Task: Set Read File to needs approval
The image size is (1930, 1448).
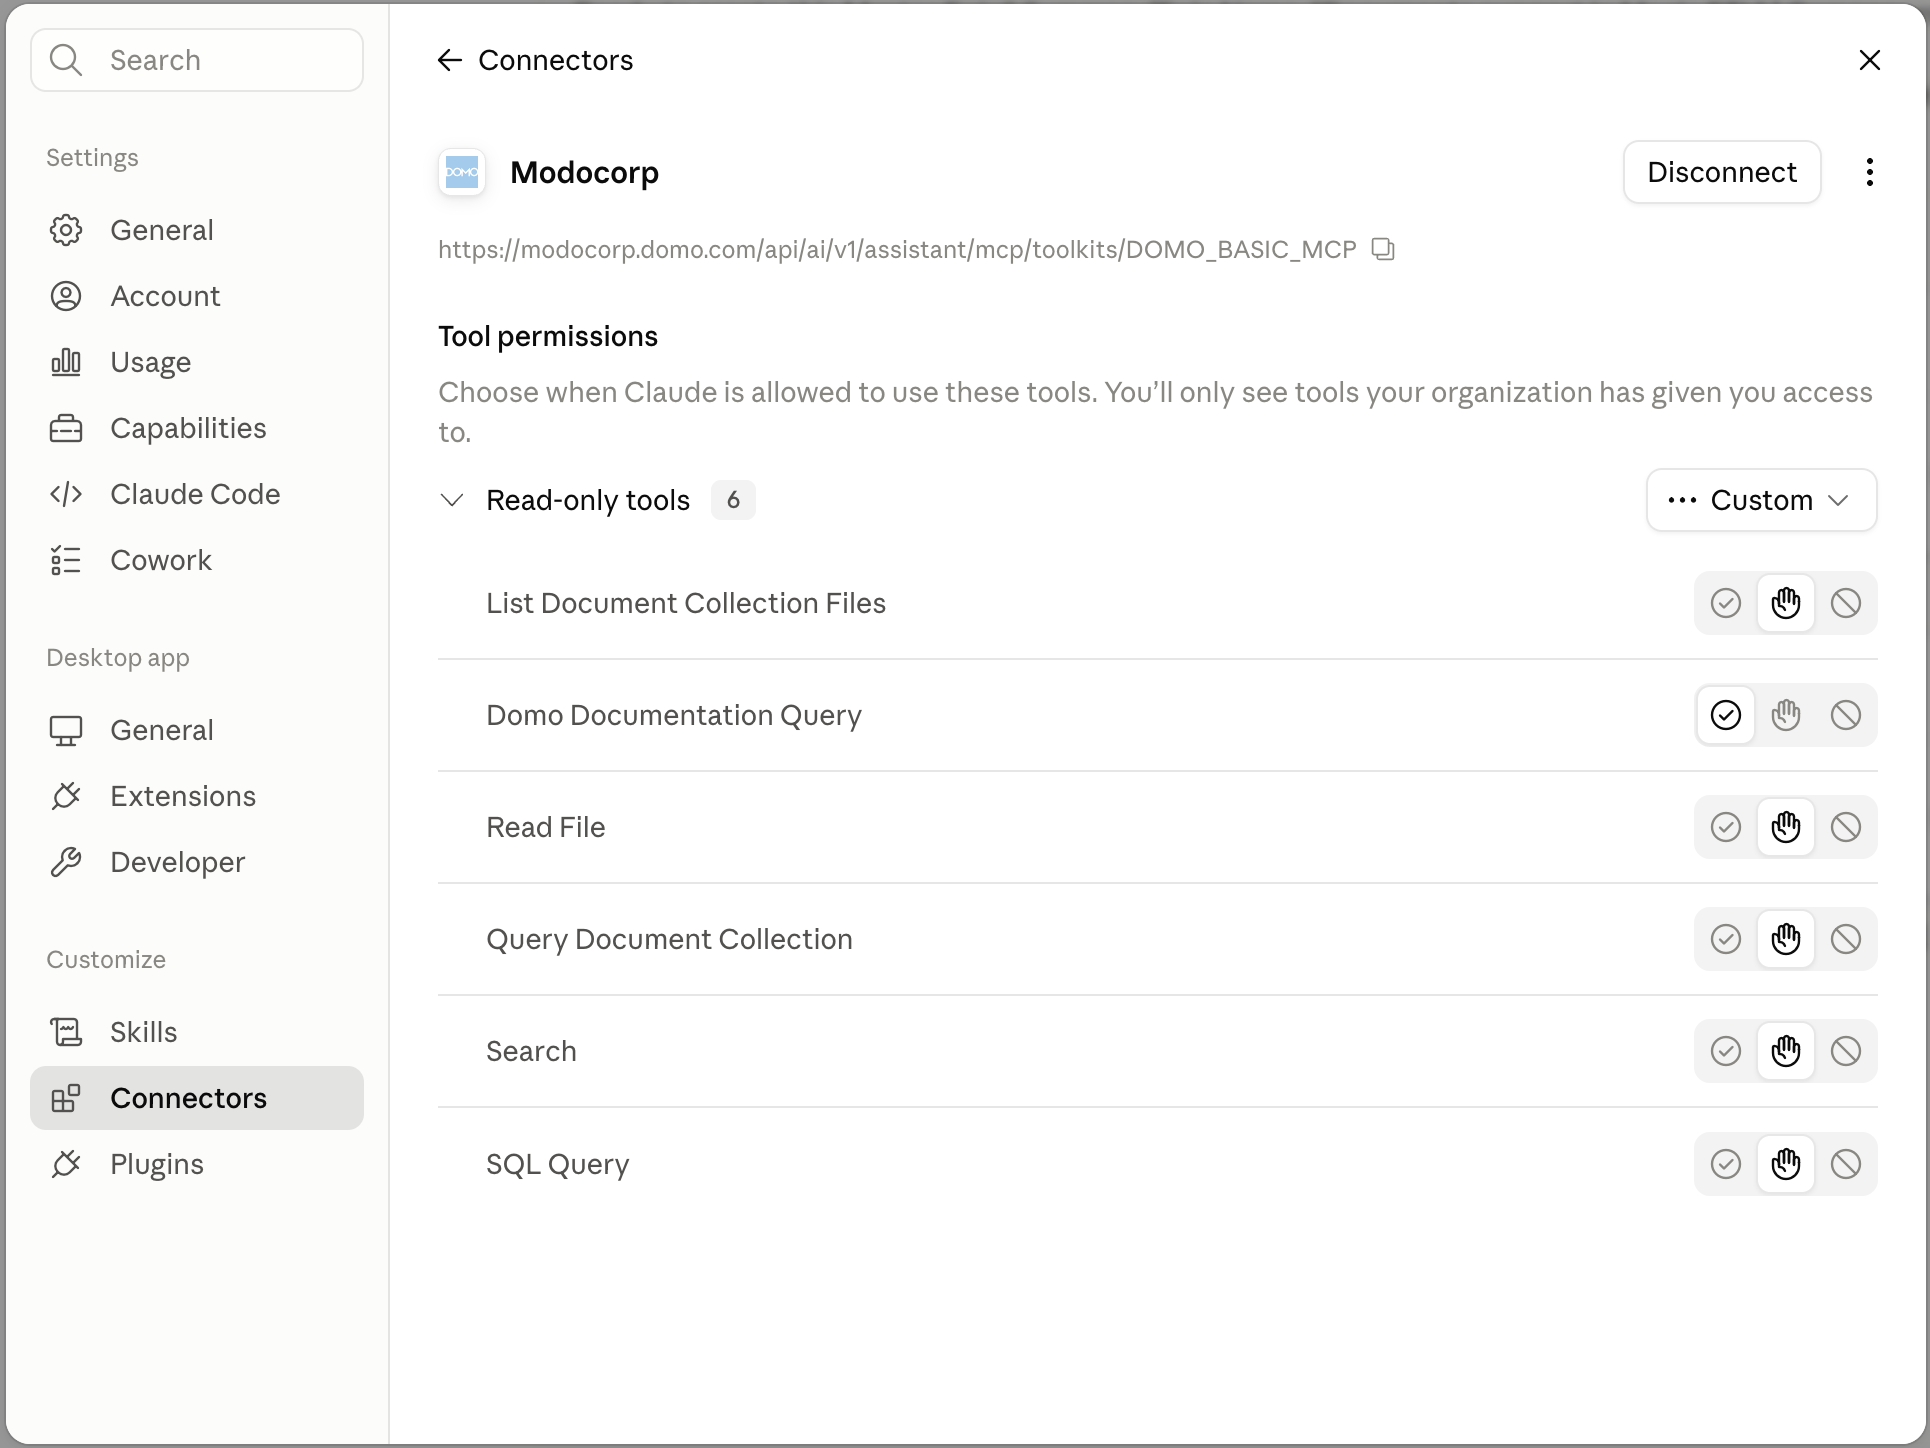Action: [x=1786, y=827]
